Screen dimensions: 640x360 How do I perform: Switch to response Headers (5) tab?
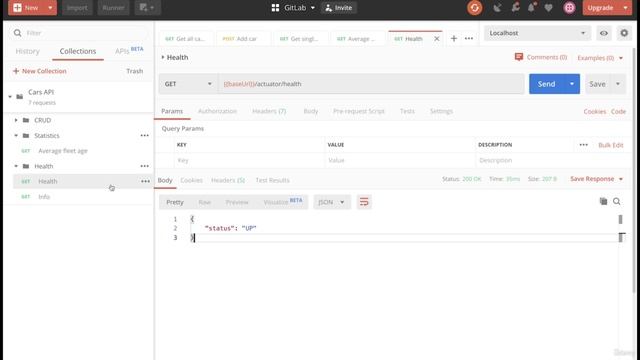(228, 180)
